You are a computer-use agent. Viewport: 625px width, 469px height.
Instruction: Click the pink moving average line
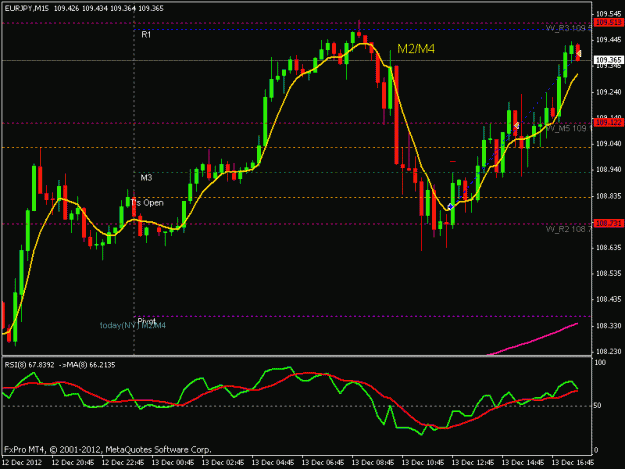pyautogui.click(x=533, y=339)
